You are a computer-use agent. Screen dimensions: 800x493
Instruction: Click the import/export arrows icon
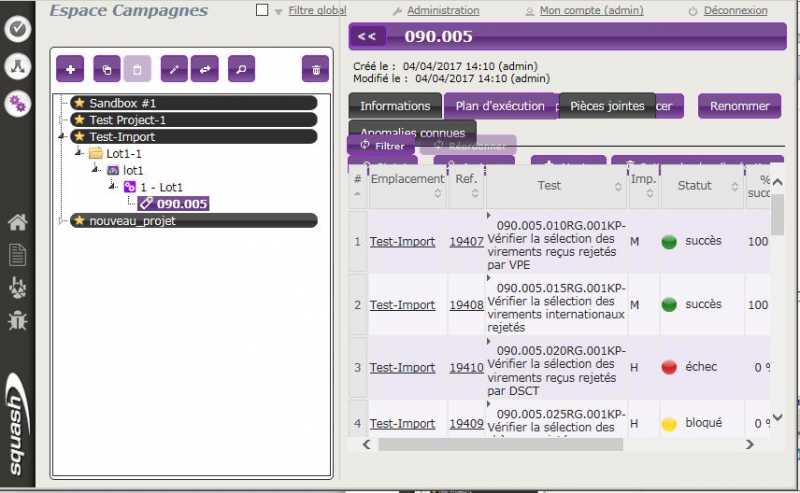pos(205,68)
